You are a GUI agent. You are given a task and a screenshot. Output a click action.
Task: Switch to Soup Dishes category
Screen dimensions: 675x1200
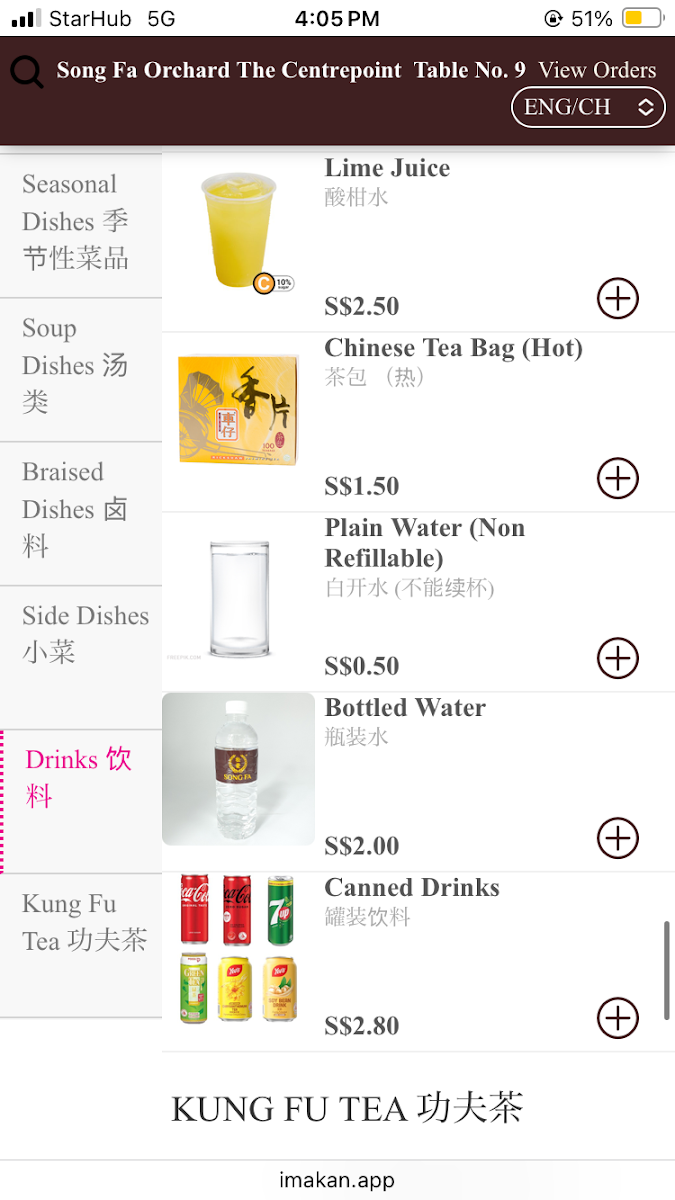(76, 365)
